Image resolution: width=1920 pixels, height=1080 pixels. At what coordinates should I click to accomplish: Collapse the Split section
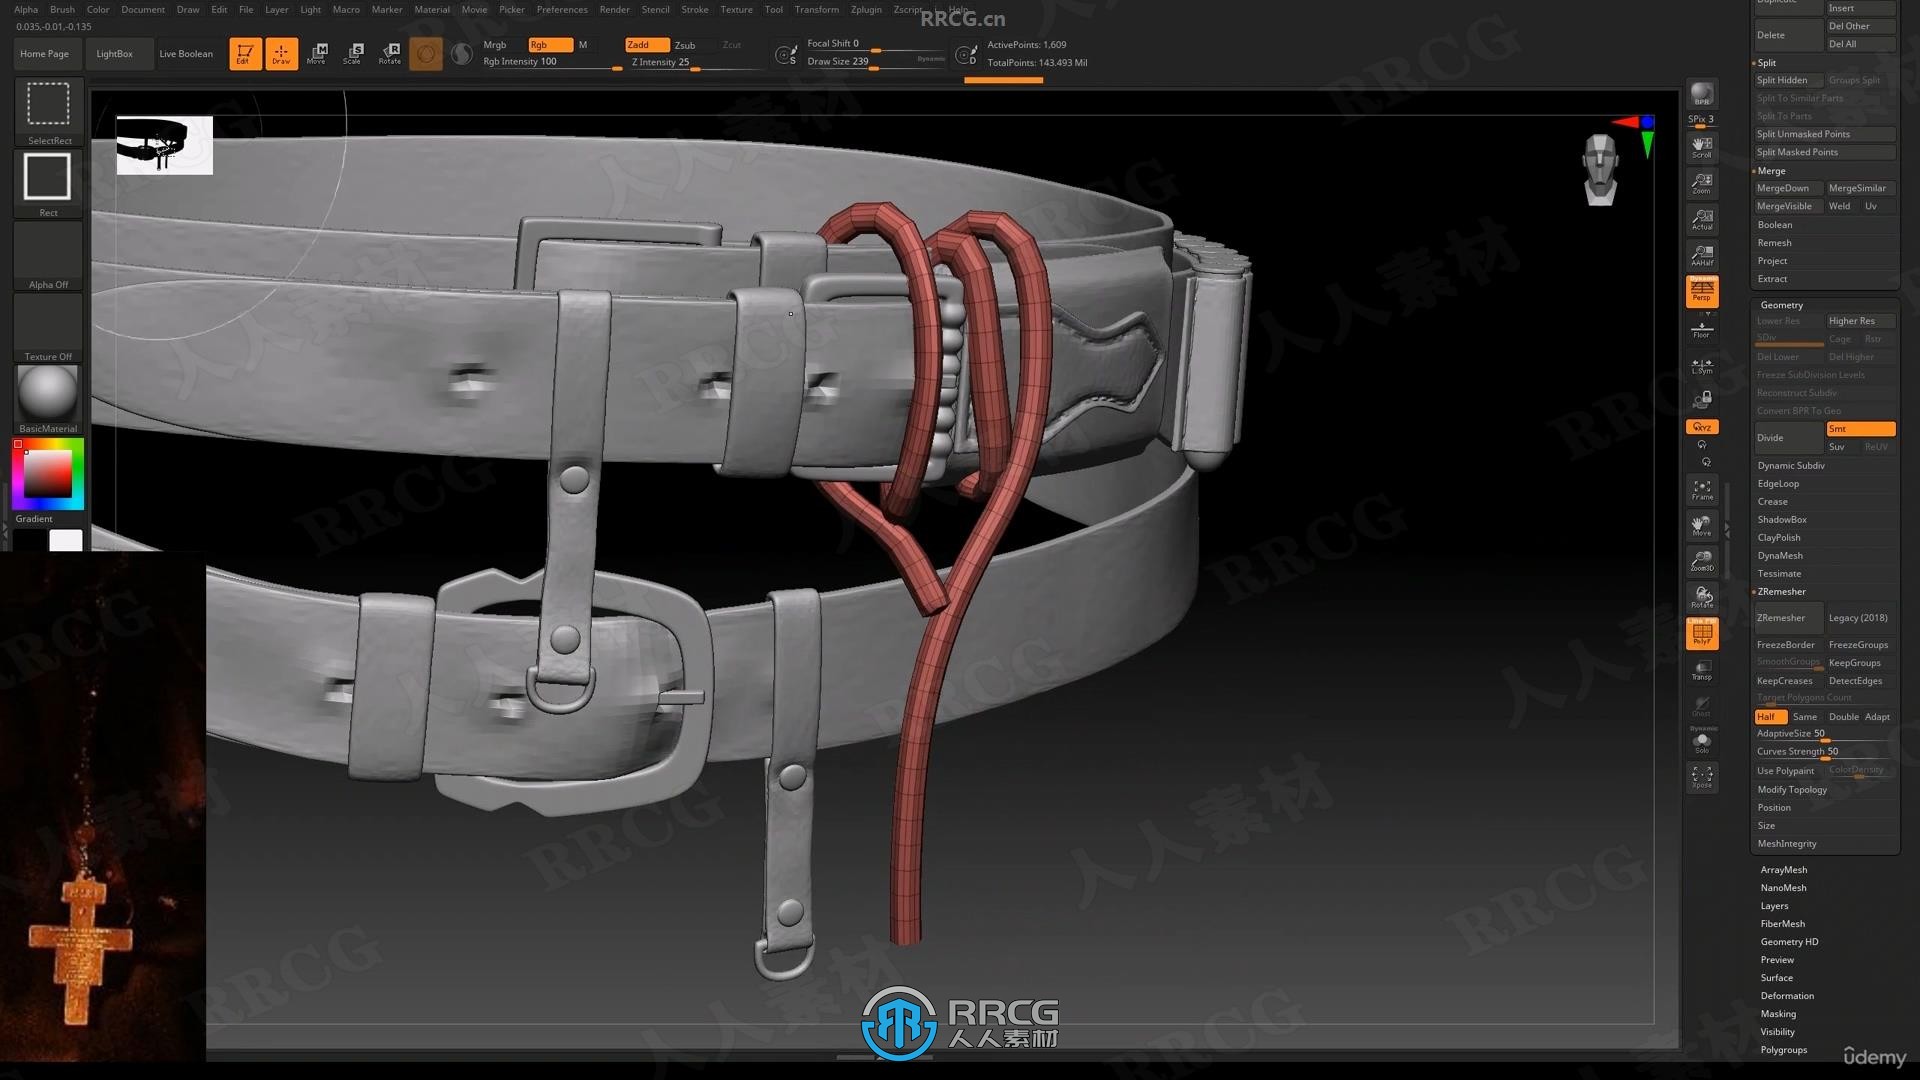tap(1766, 62)
